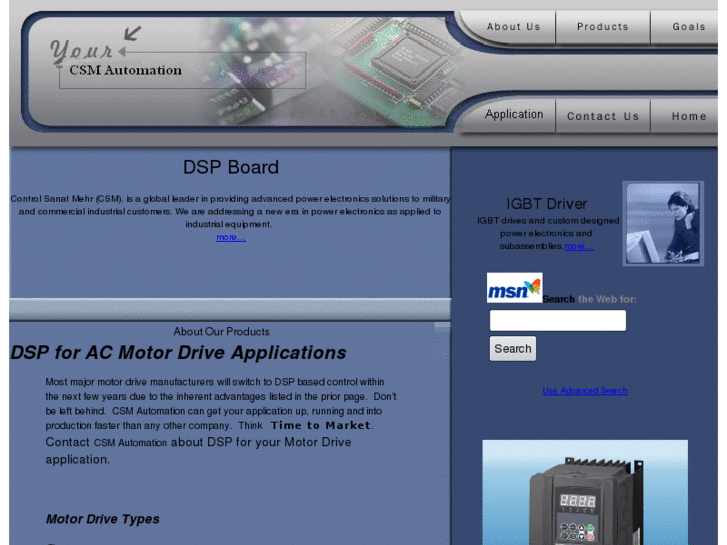Viewport: 727px width, 545px height.
Task: Click the MSN butterfly logo
Action: coord(515,288)
